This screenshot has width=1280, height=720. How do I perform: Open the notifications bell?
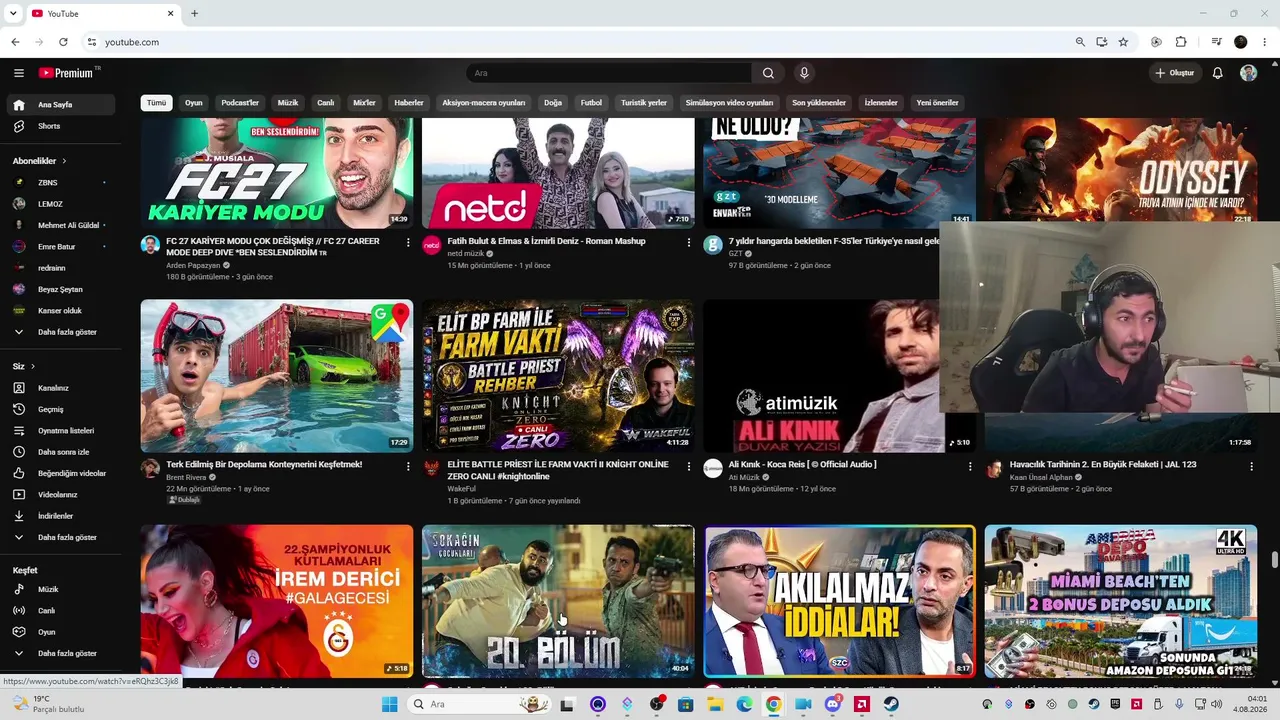pyautogui.click(x=1217, y=73)
